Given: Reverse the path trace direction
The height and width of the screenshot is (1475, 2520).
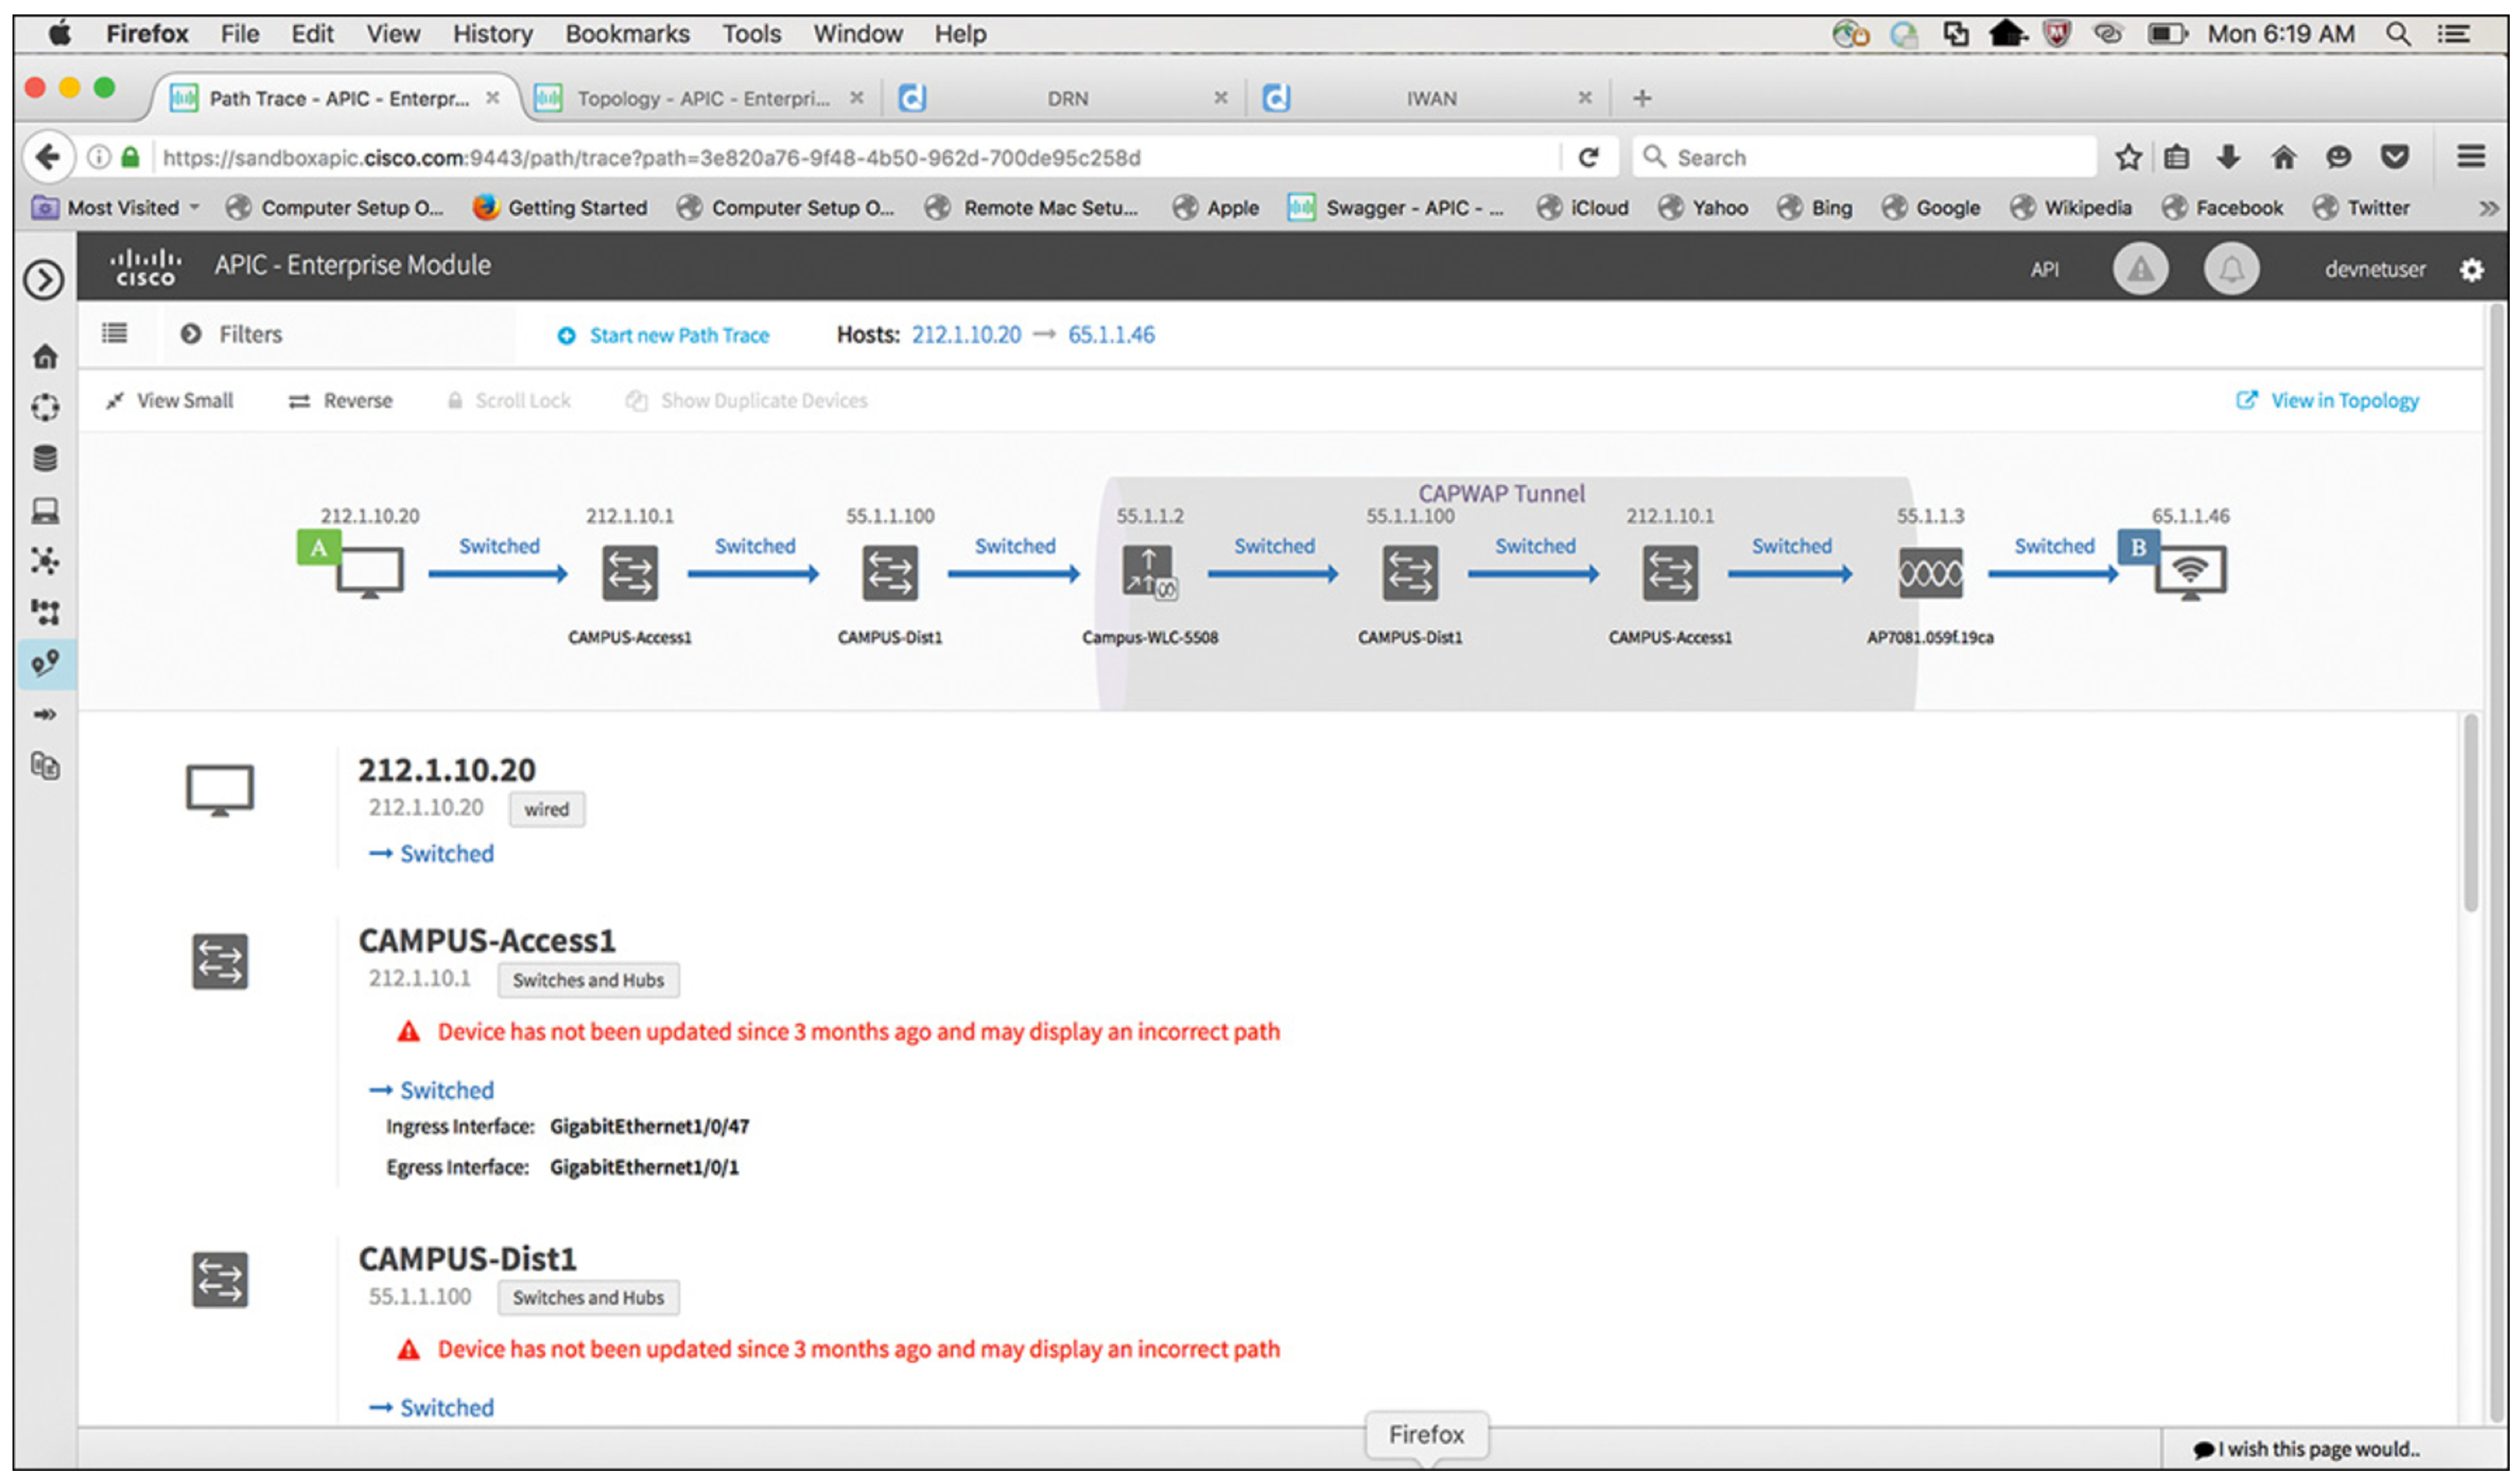Looking at the screenshot, I should pos(341,401).
